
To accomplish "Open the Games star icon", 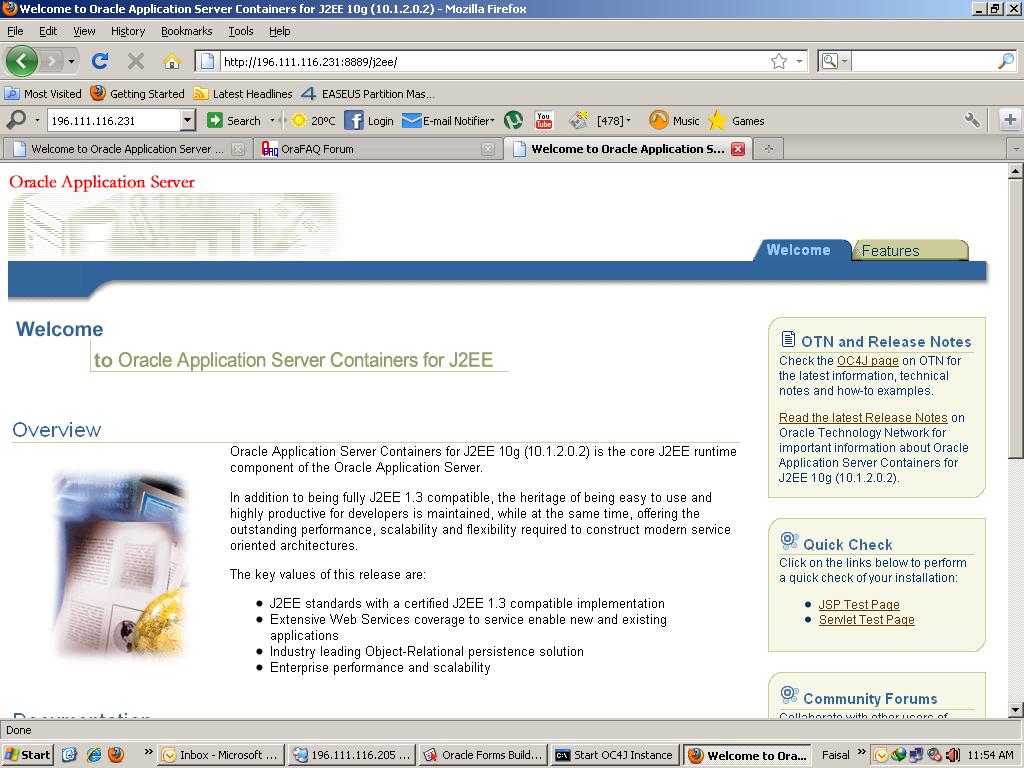I will 717,120.
